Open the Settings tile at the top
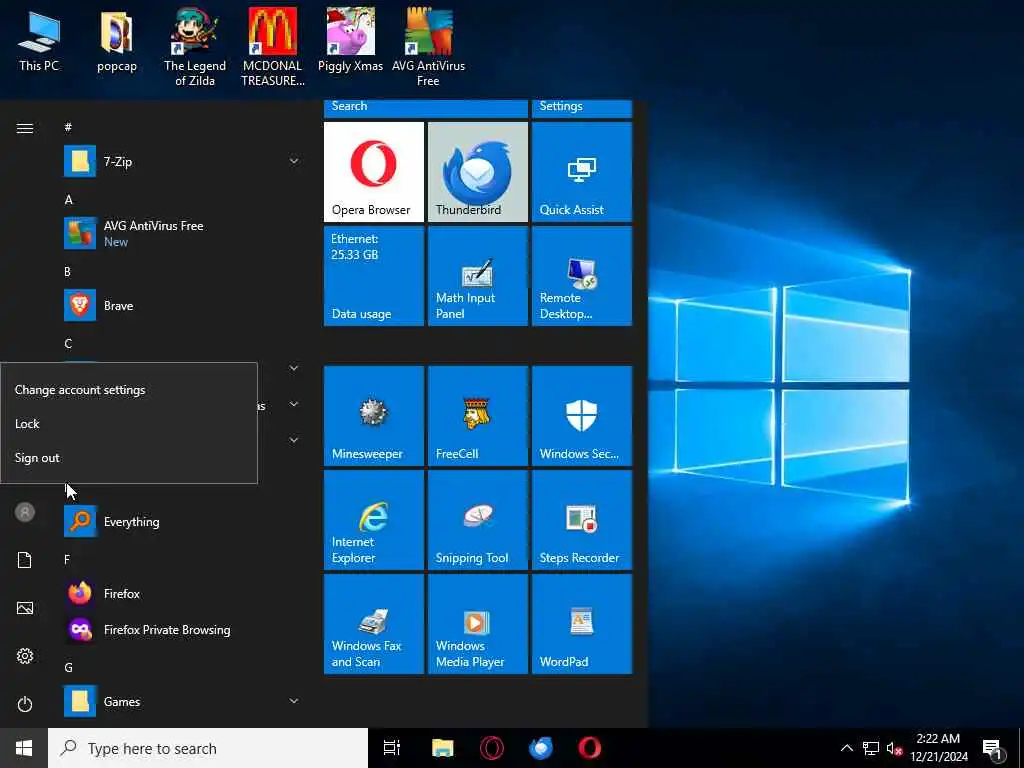Image resolution: width=1024 pixels, height=768 pixels. click(582, 108)
